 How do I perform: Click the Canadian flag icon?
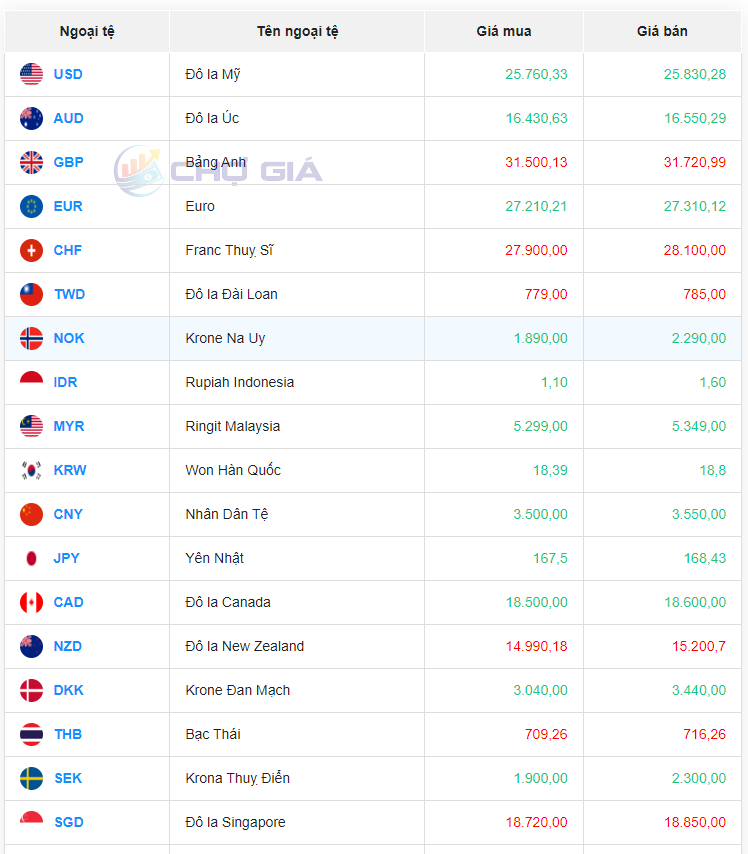(x=31, y=602)
